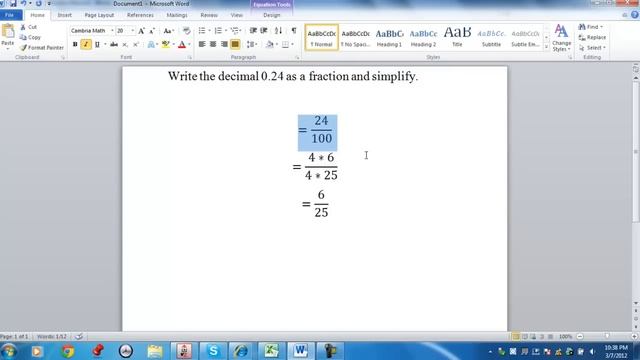The height and width of the screenshot is (360, 640).
Task: Expand the Styles gallery more arrow
Action: [547, 47]
